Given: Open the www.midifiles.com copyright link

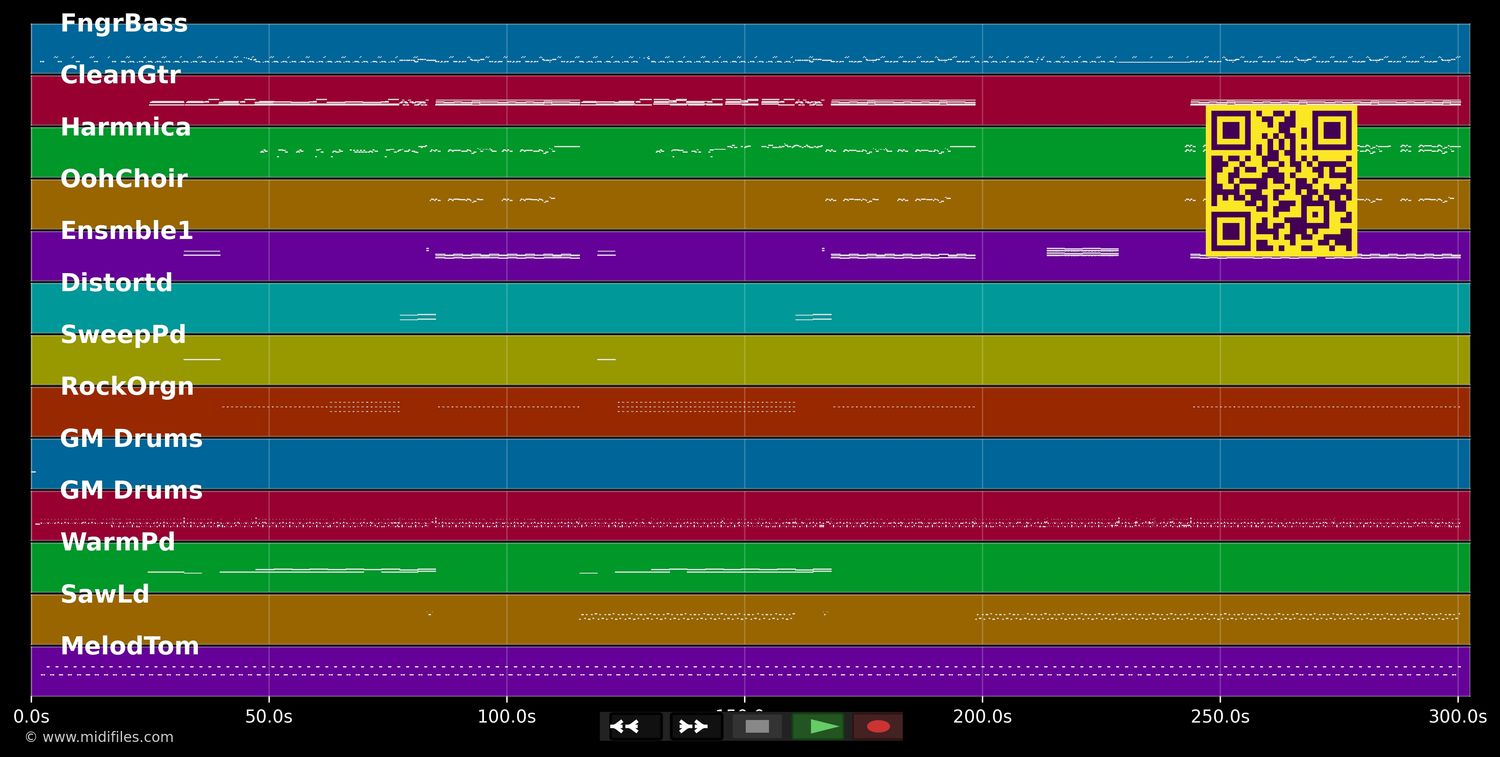Looking at the screenshot, I should click(x=99, y=738).
